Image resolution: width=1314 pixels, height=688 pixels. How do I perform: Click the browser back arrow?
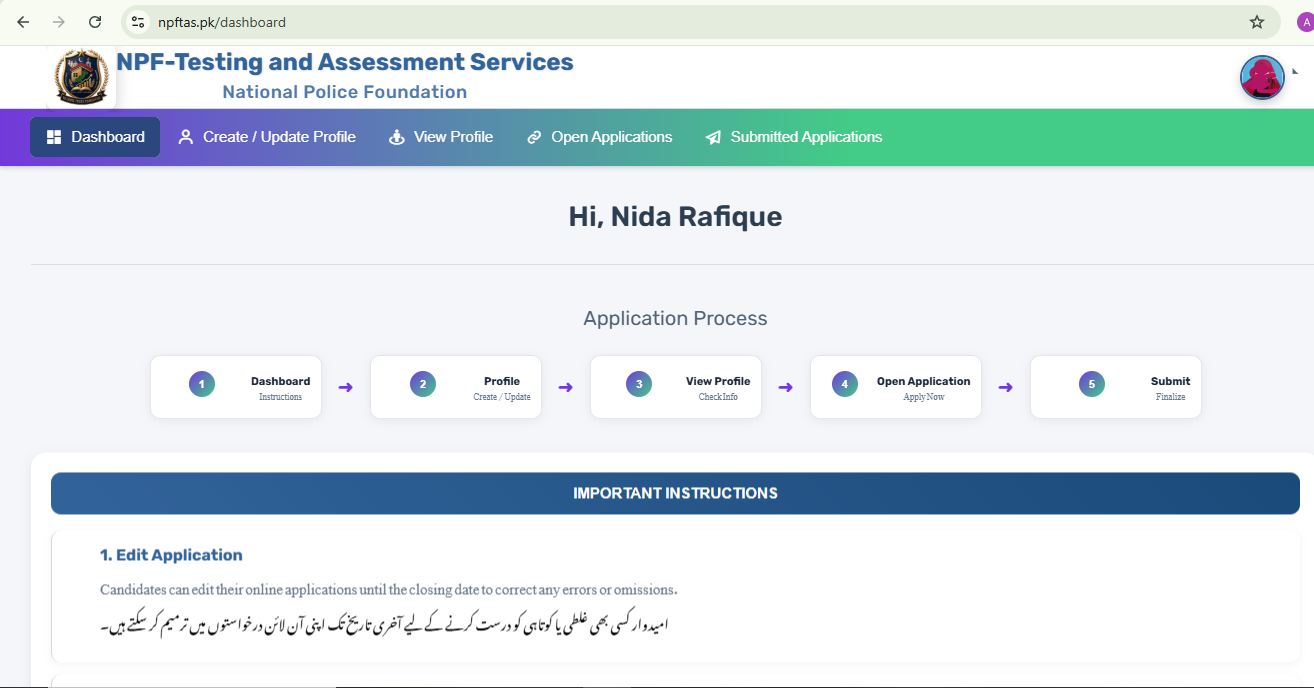point(23,22)
